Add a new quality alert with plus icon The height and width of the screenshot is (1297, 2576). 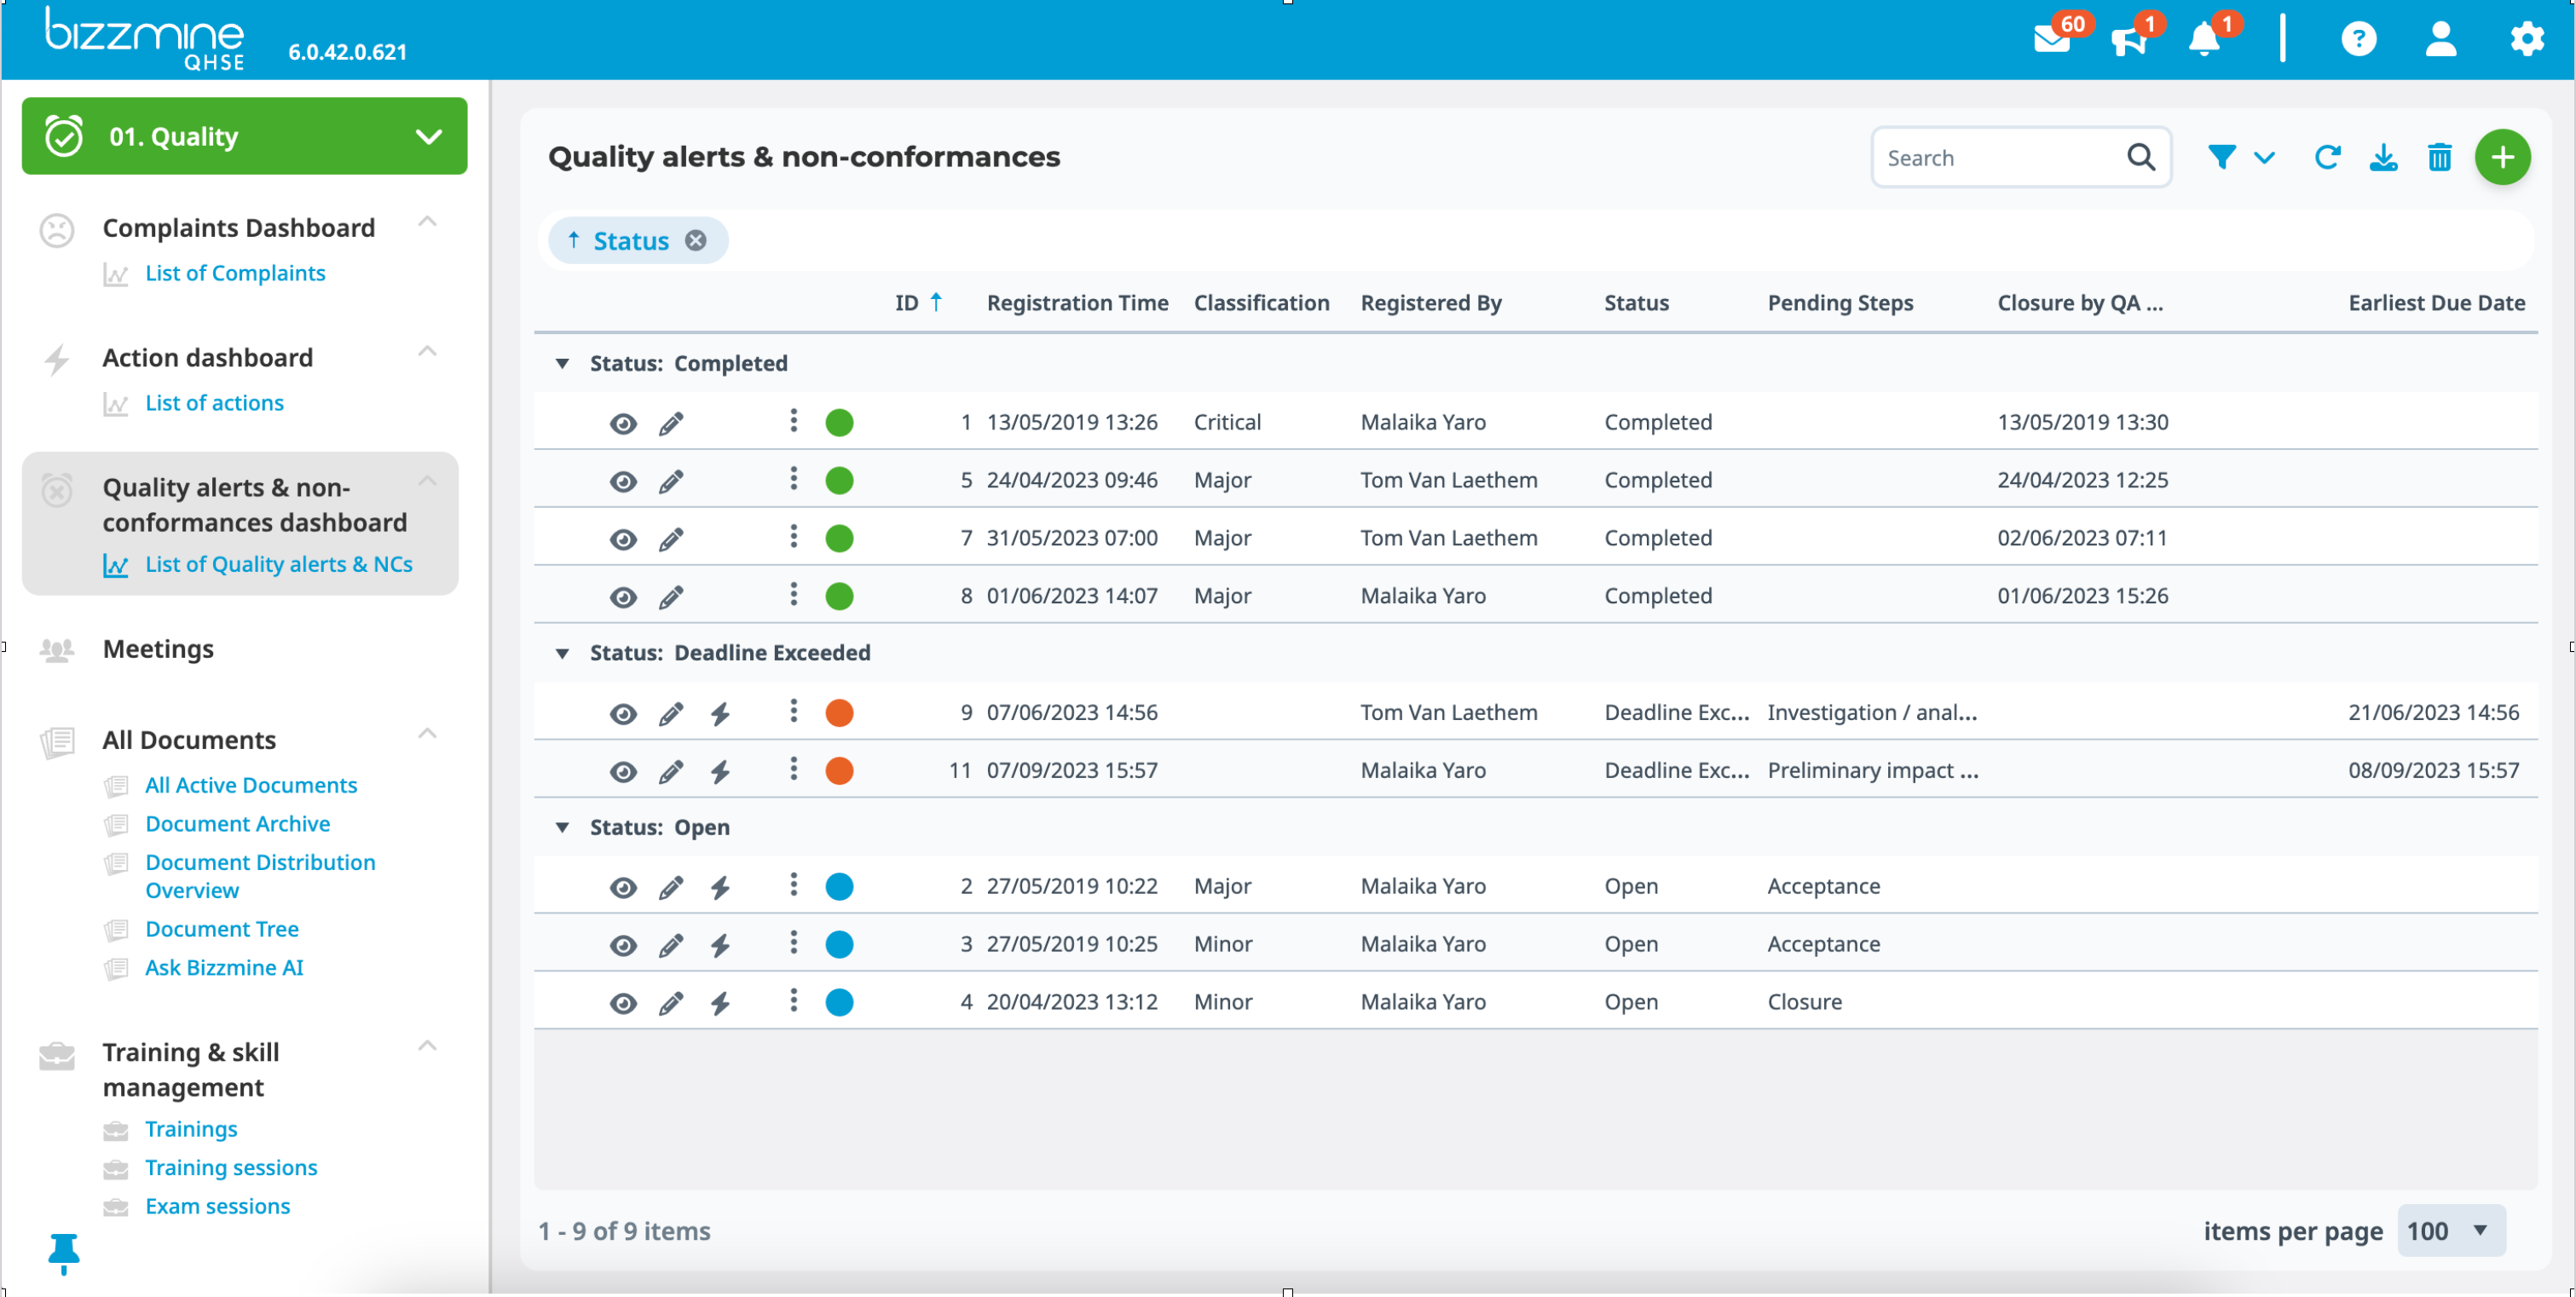[x=2503, y=157]
